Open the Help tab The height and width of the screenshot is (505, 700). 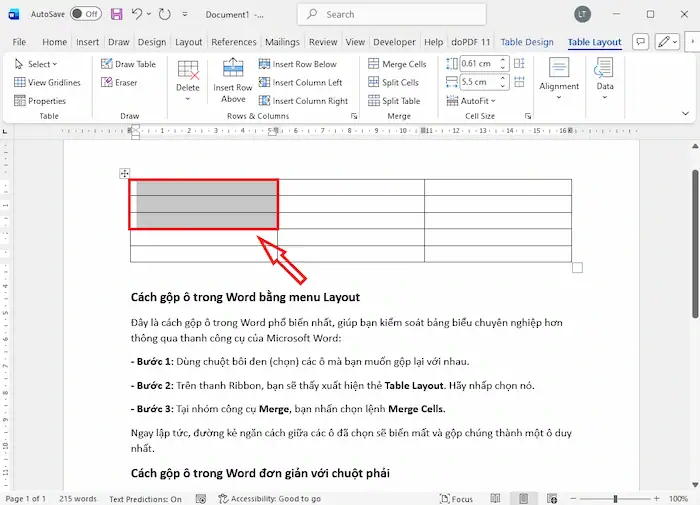(433, 42)
